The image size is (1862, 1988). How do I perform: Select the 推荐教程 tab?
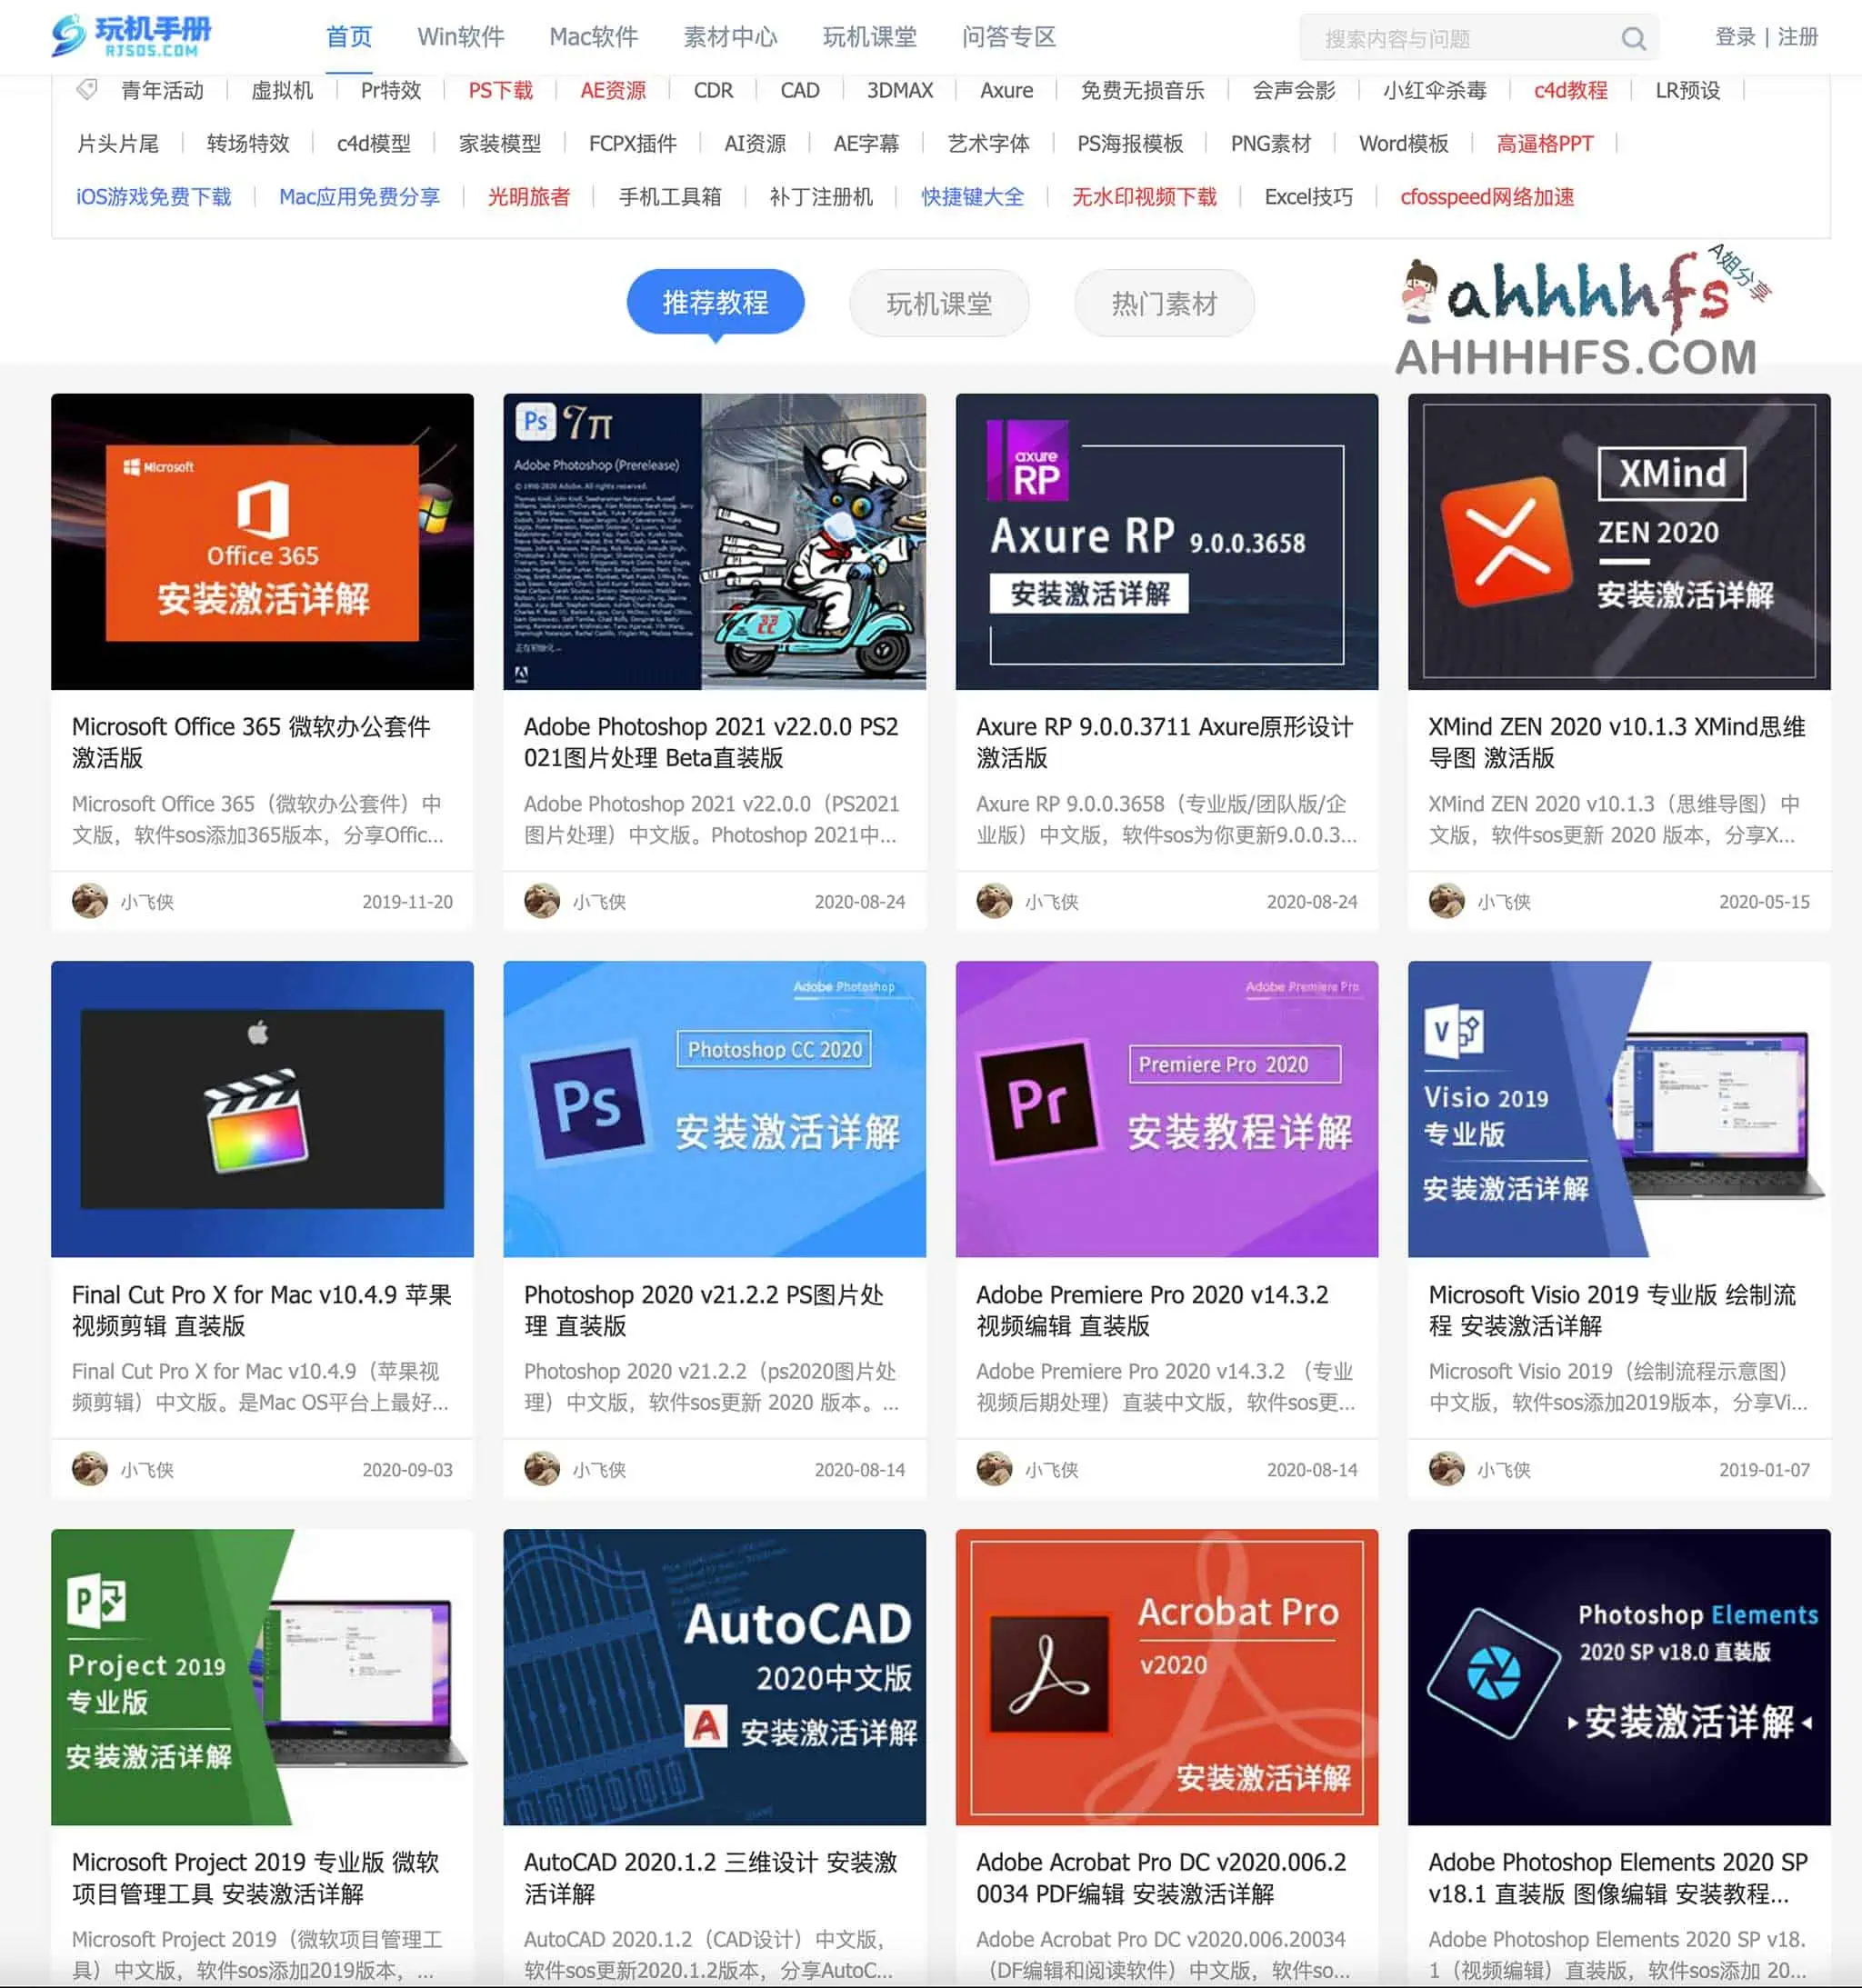[x=716, y=299]
